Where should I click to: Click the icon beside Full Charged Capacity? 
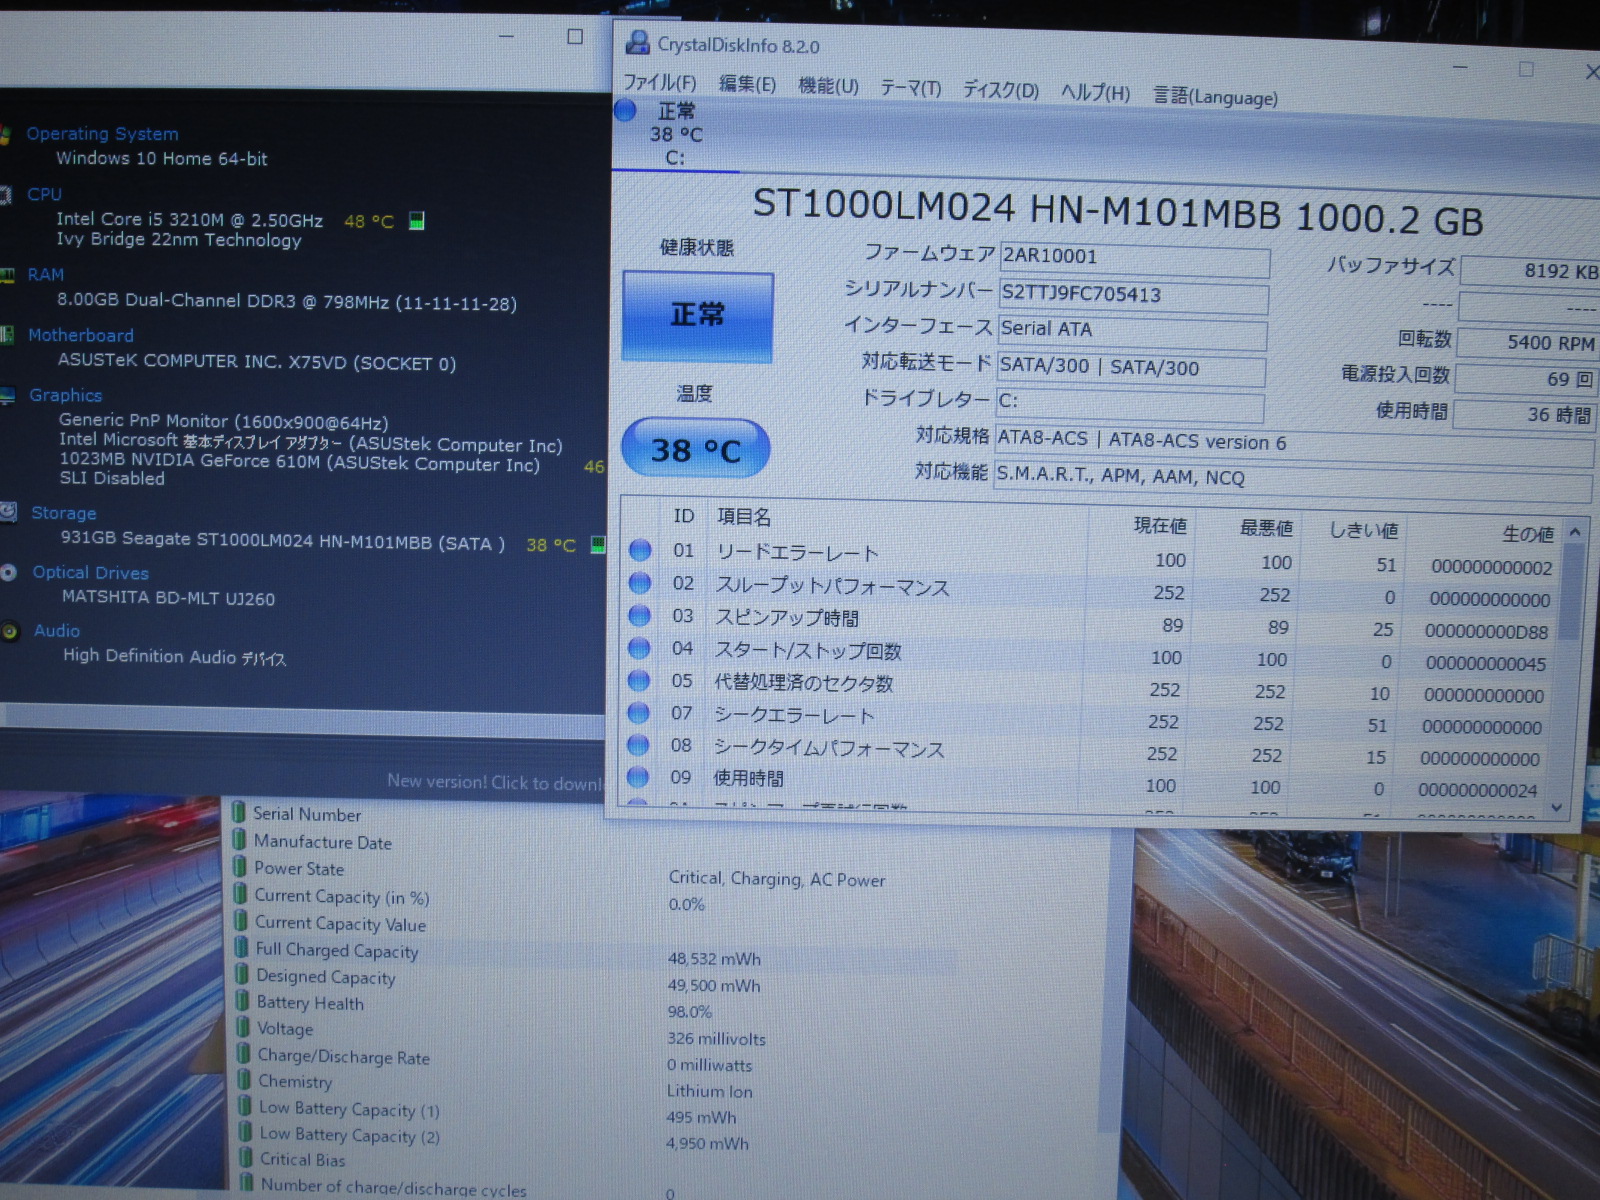(x=240, y=948)
